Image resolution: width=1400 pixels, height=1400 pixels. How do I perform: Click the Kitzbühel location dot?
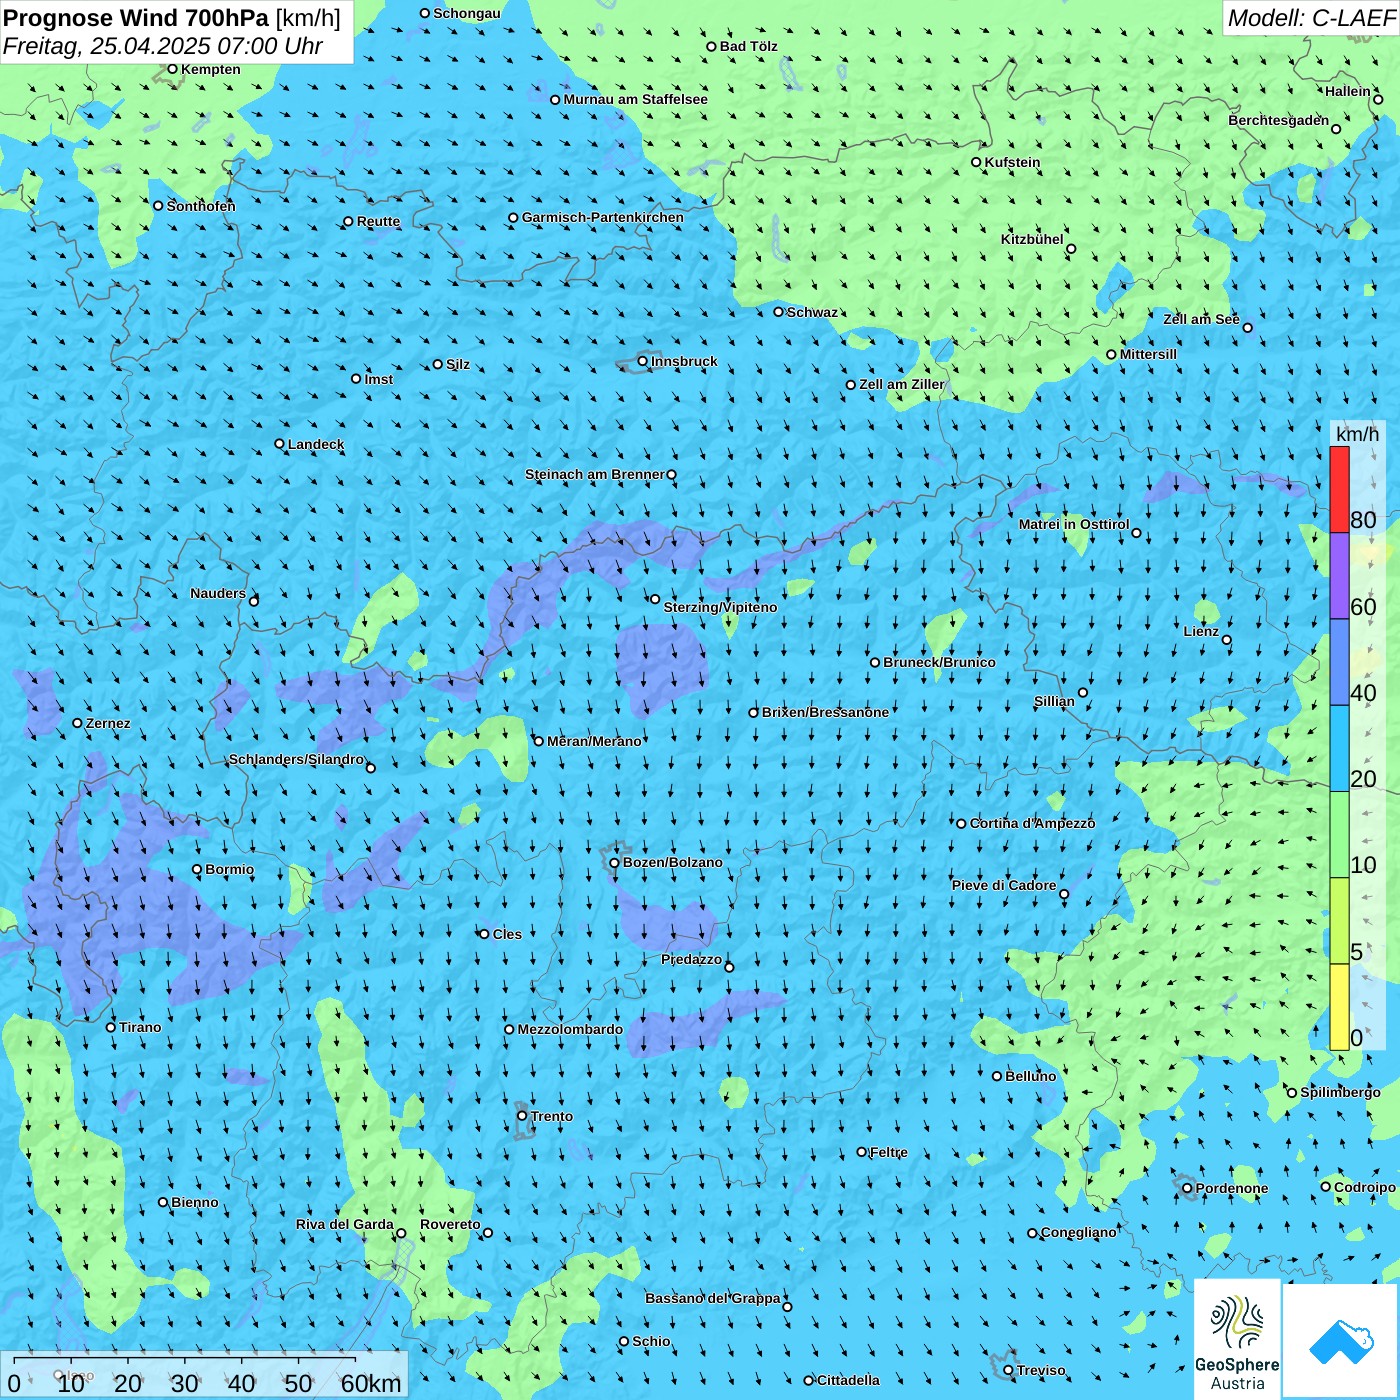tap(1071, 249)
